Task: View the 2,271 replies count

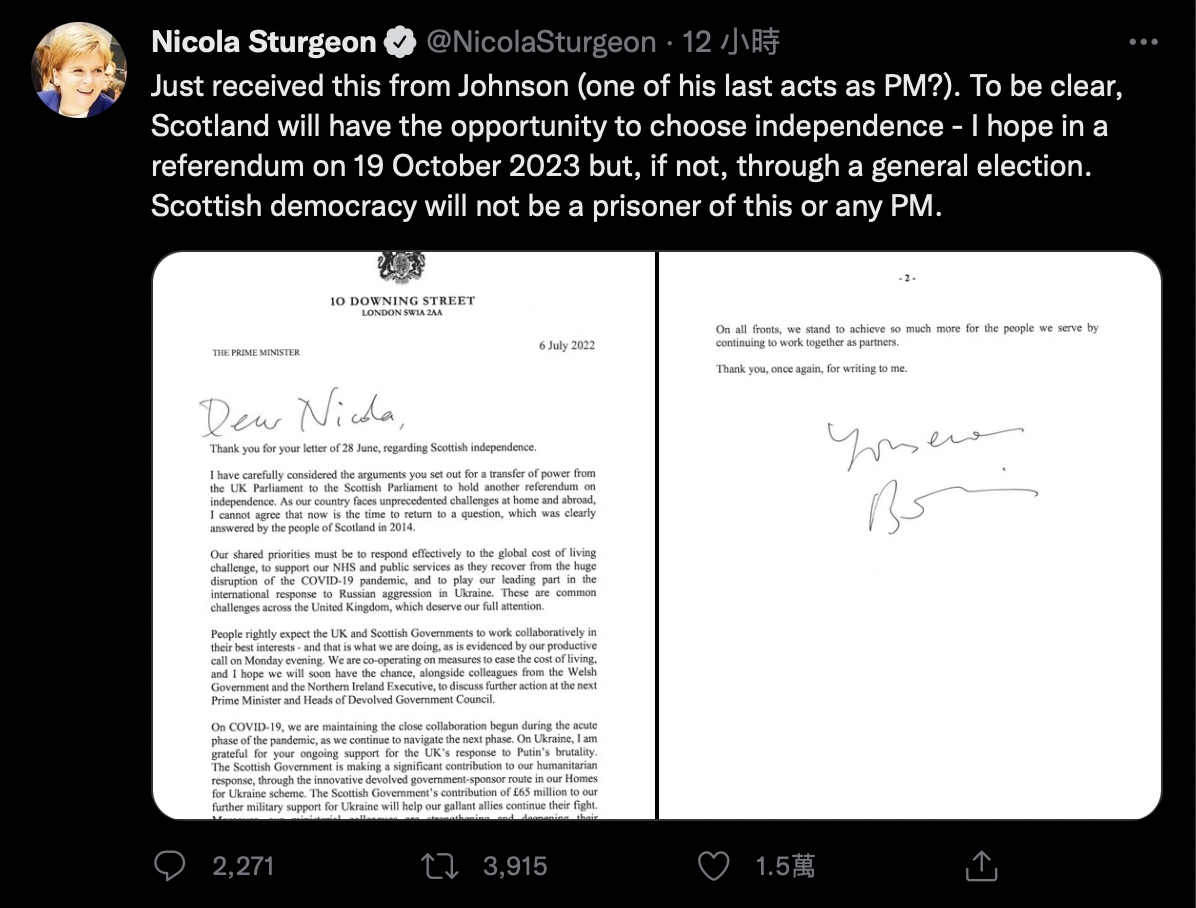Action: point(243,866)
